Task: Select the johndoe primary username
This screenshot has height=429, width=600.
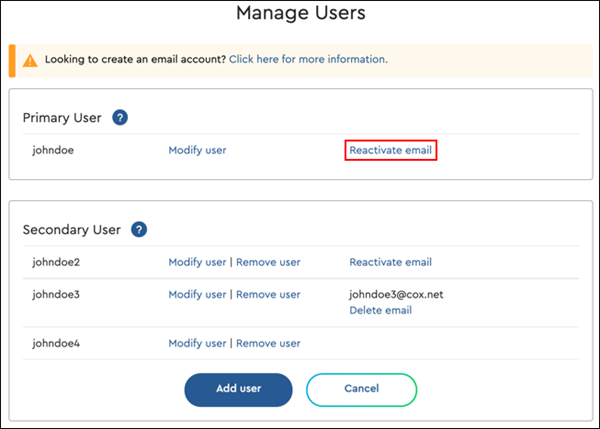Action: pyautogui.click(x=53, y=150)
